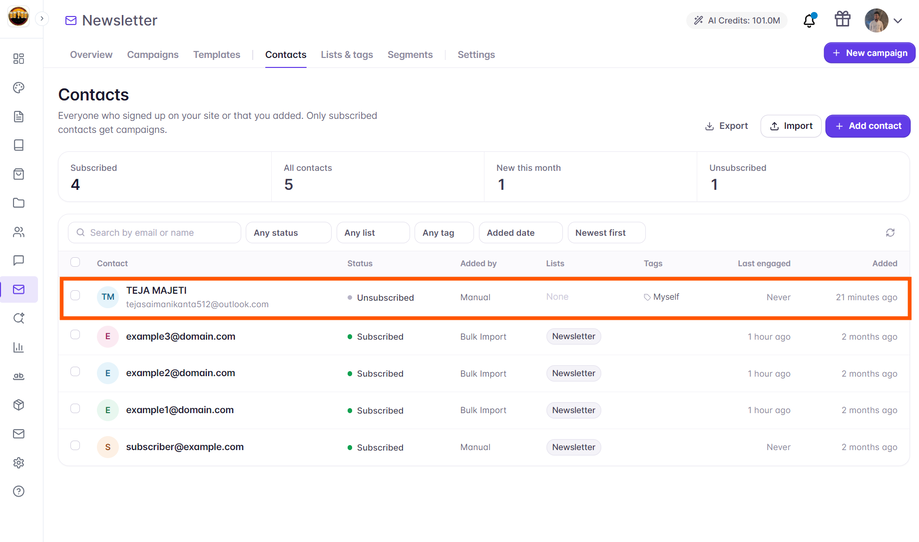Select the highlighted newsletter envelope sidebar icon
The image size is (919, 542).
coord(19,289)
